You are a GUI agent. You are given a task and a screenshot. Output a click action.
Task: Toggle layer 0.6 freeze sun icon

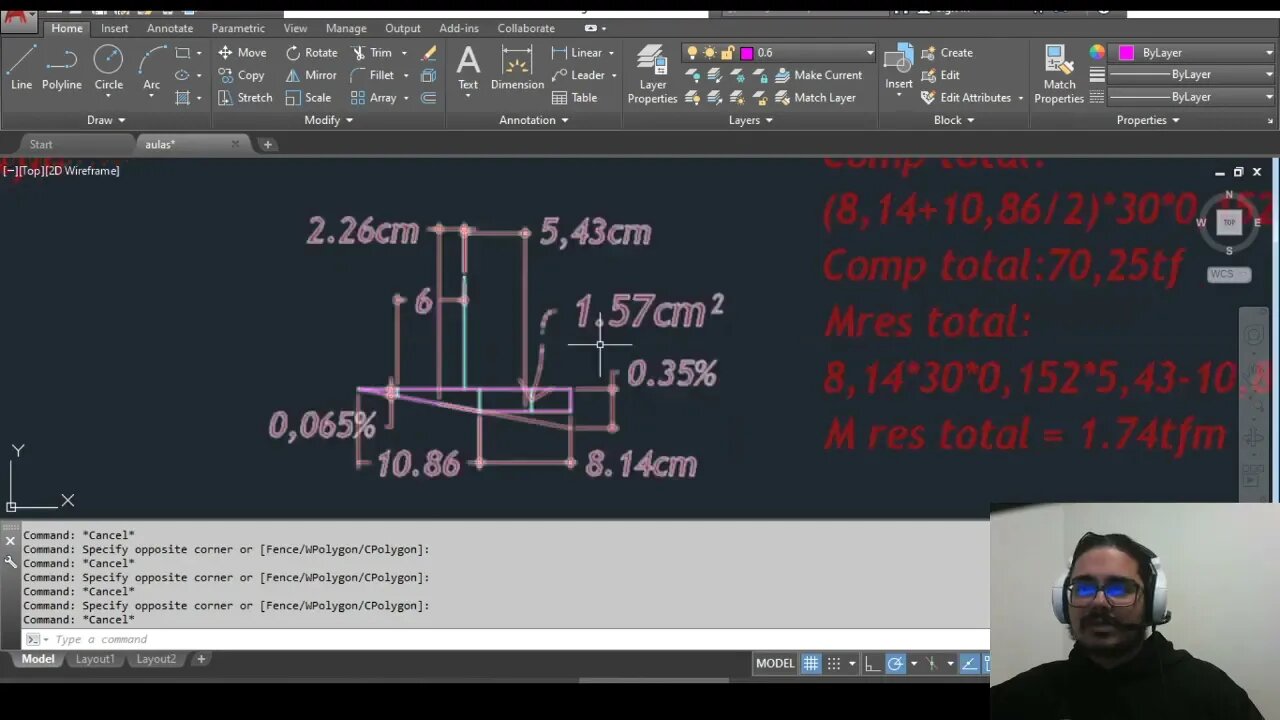(x=709, y=53)
